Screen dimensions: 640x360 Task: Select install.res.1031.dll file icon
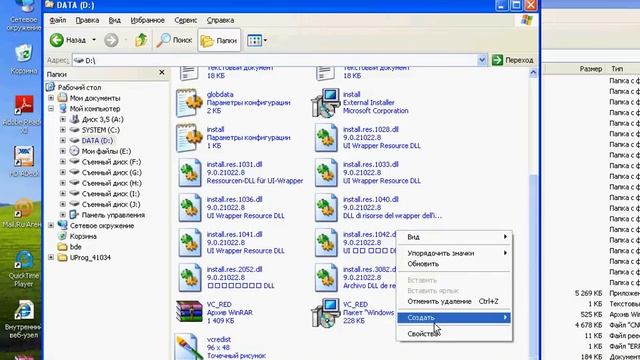pos(190,173)
